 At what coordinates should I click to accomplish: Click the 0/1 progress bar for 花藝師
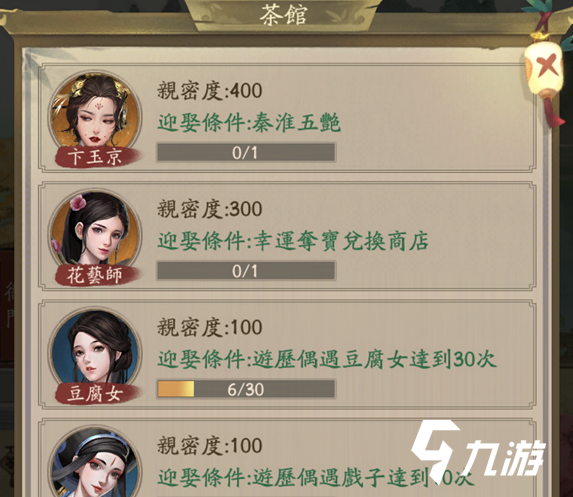(246, 271)
